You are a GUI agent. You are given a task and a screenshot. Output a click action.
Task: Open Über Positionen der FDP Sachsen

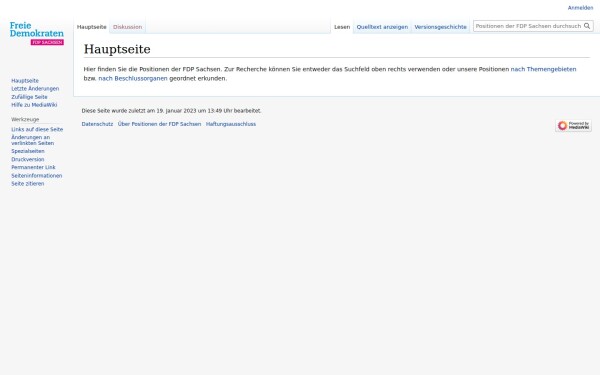[x=159, y=124]
